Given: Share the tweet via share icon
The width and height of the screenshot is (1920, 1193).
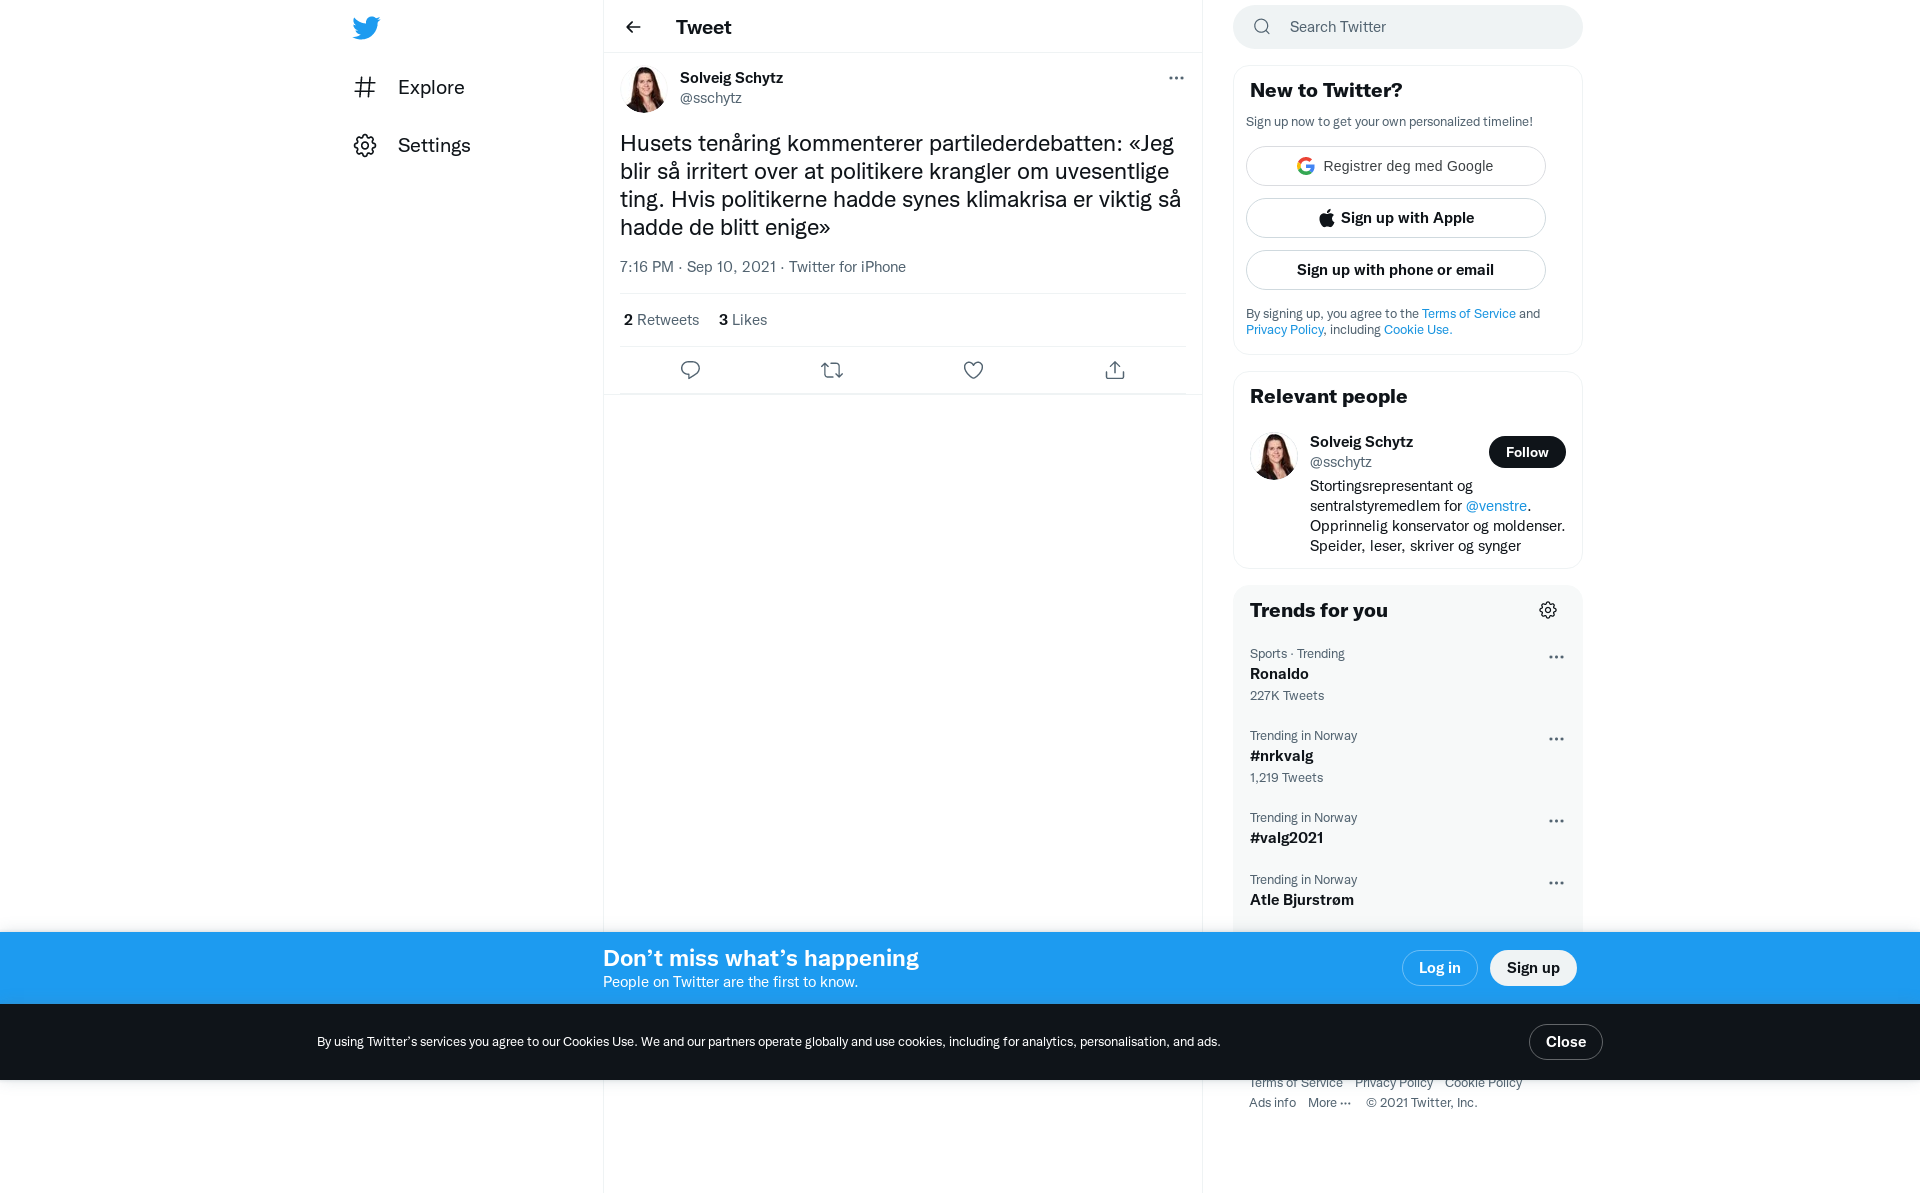Looking at the screenshot, I should [x=1115, y=370].
